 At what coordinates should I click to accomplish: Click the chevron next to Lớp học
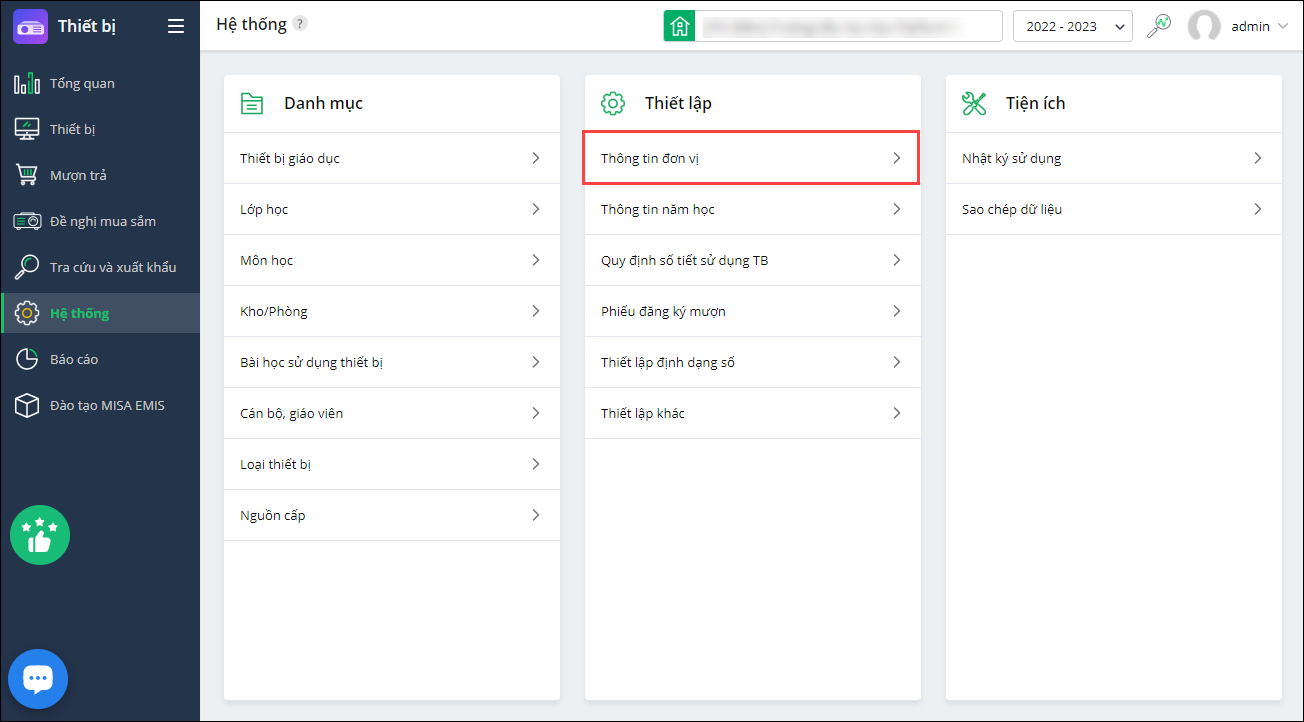coord(536,209)
